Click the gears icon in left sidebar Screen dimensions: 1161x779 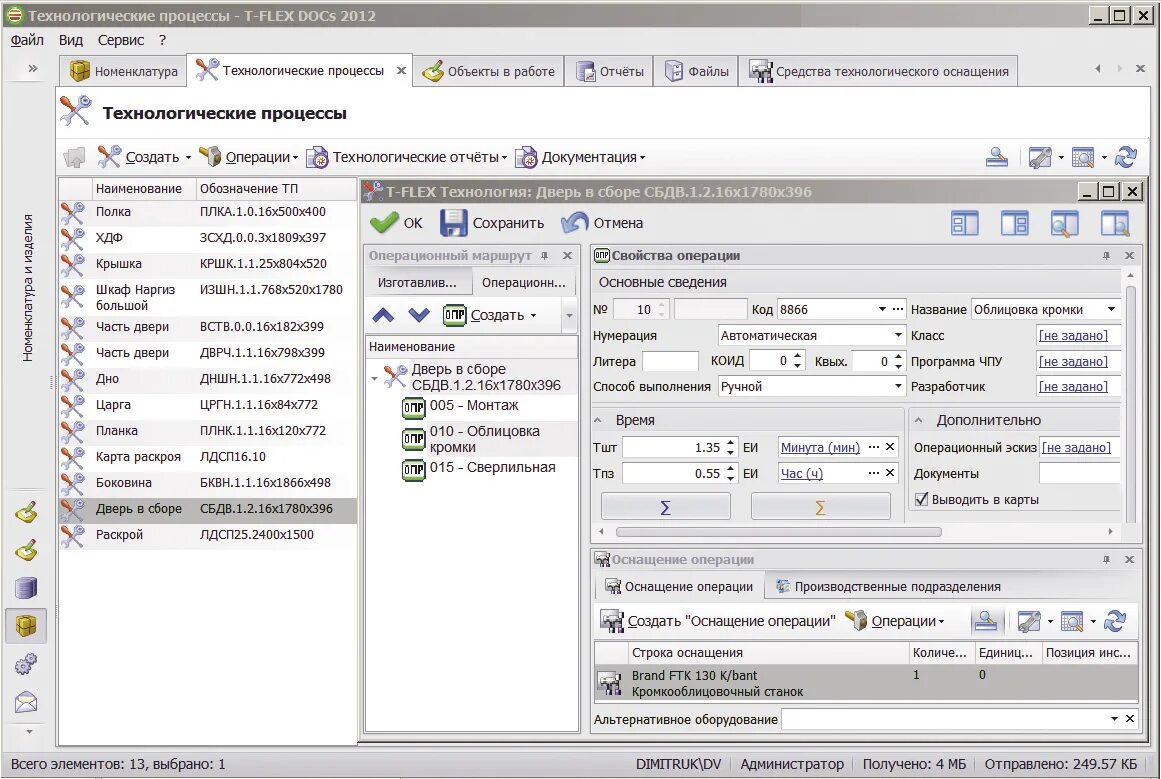click(x=26, y=664)
